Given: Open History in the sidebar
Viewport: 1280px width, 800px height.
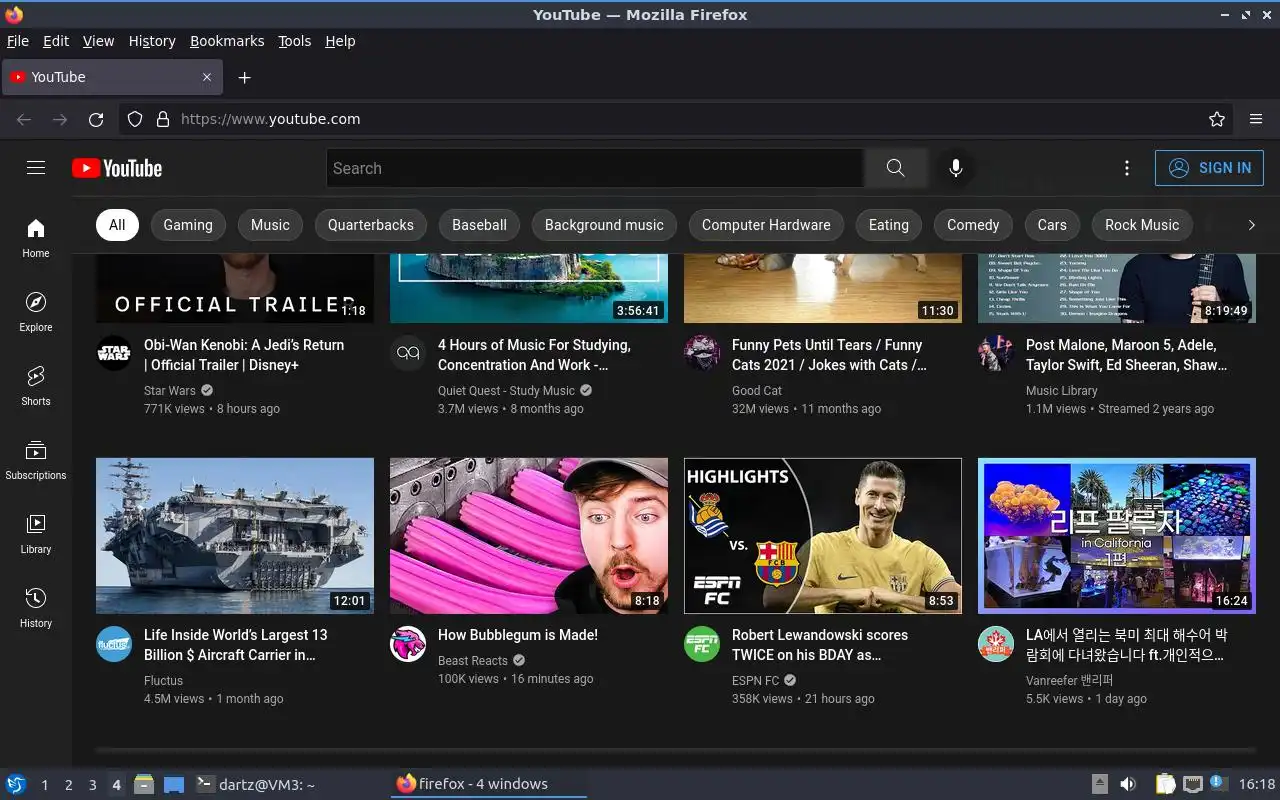Looking at the screenshot, I should [x=36, y=608].
